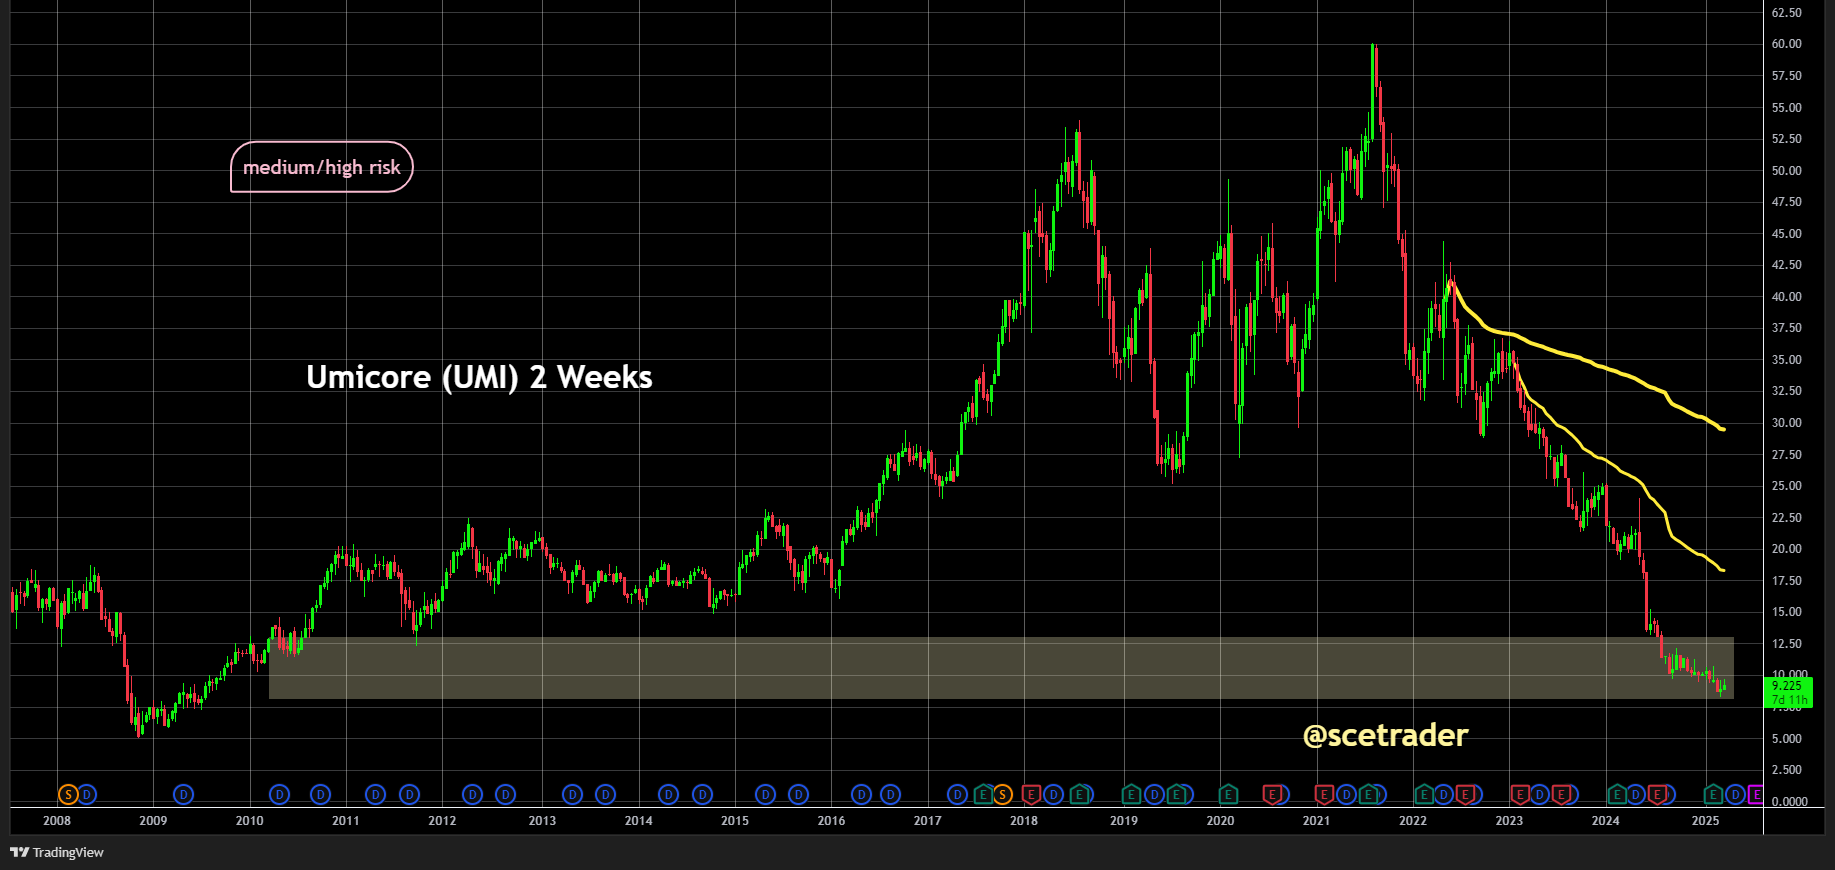Select the dividend marker in 2009
The height and width of the screenshot is (870, 1835).
click(x=183, y=795)
